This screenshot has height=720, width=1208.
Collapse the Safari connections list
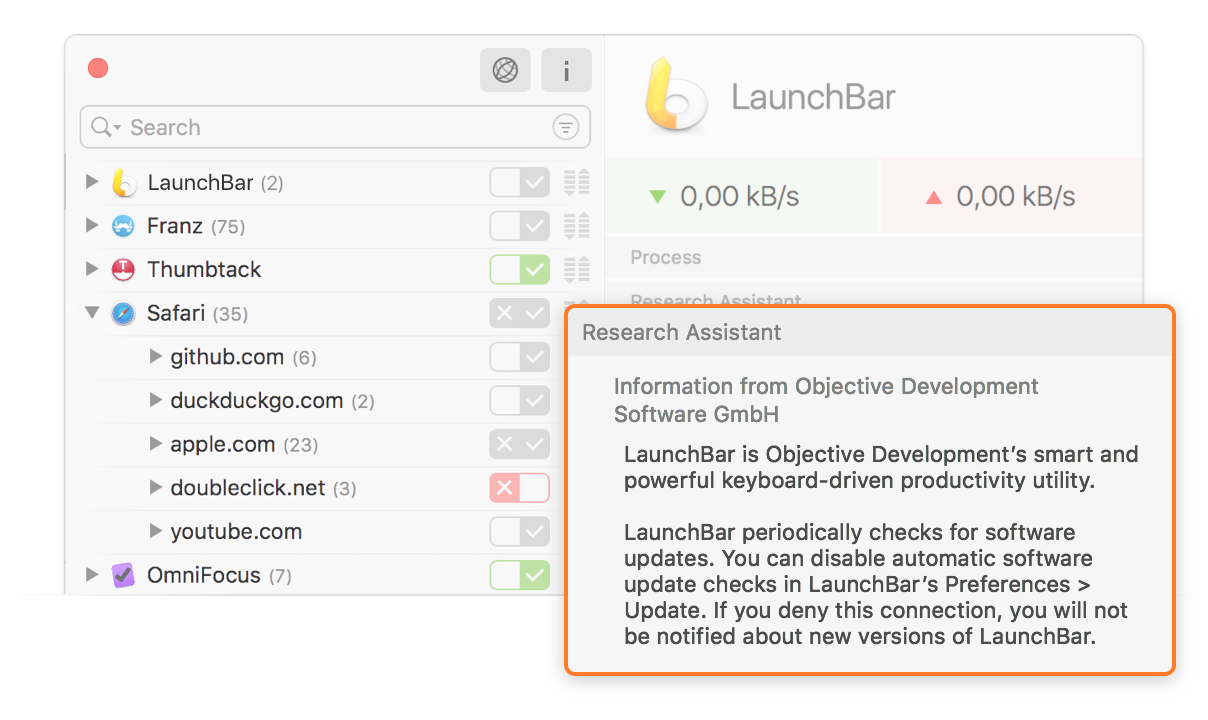pyautogui.click(x=92, y=313)
